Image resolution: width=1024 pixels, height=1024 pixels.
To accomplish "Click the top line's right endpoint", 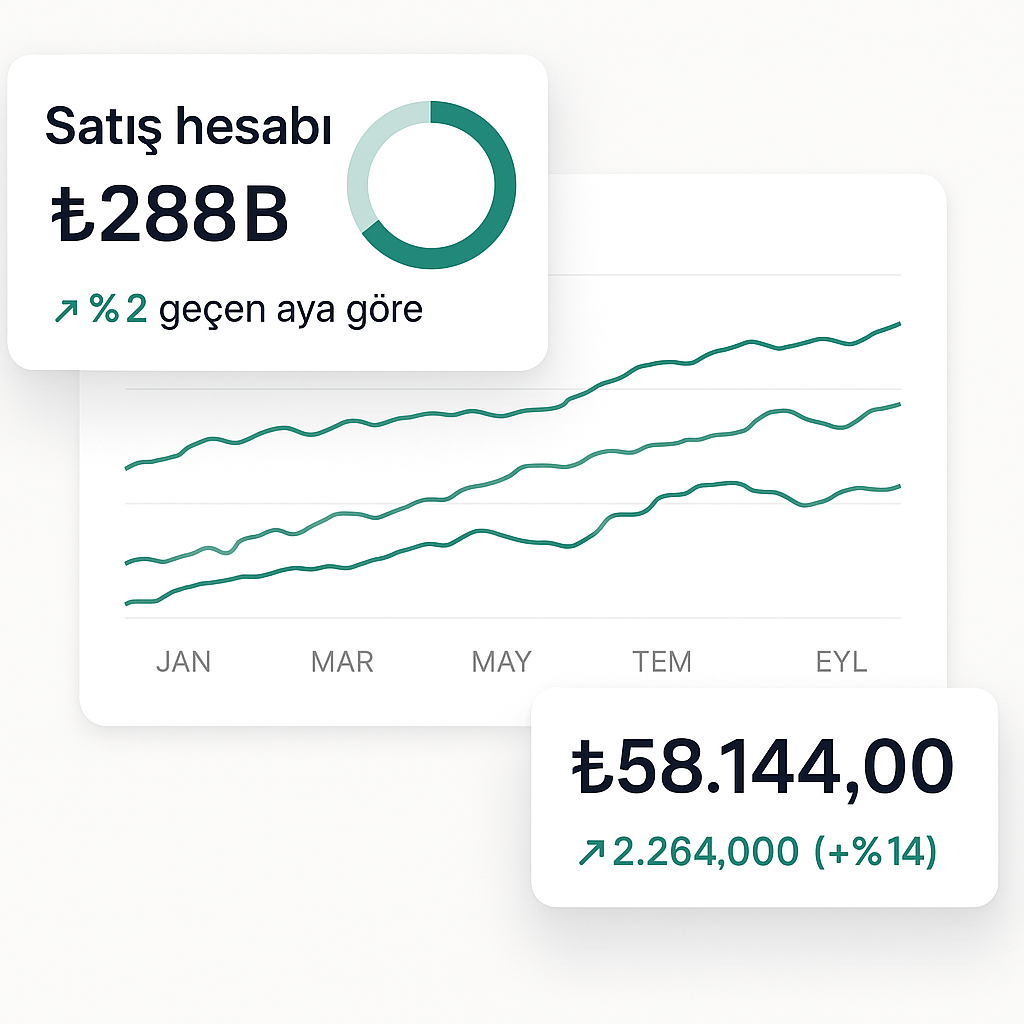I will [900, 324].
